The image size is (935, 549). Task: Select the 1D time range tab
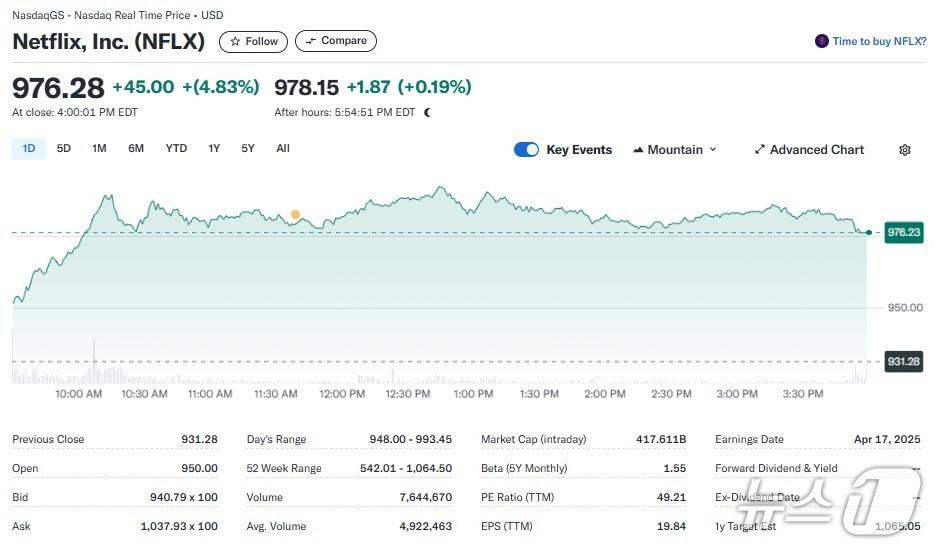(29, 149)
